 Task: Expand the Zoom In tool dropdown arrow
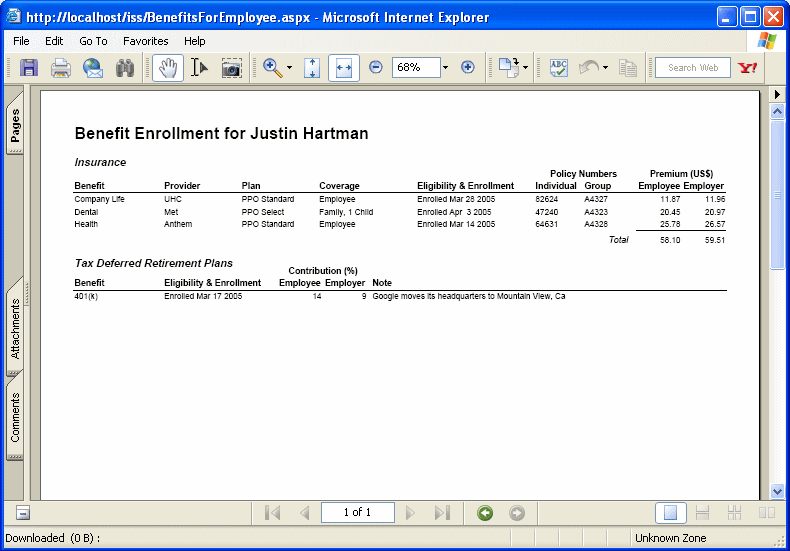(289, 69)
